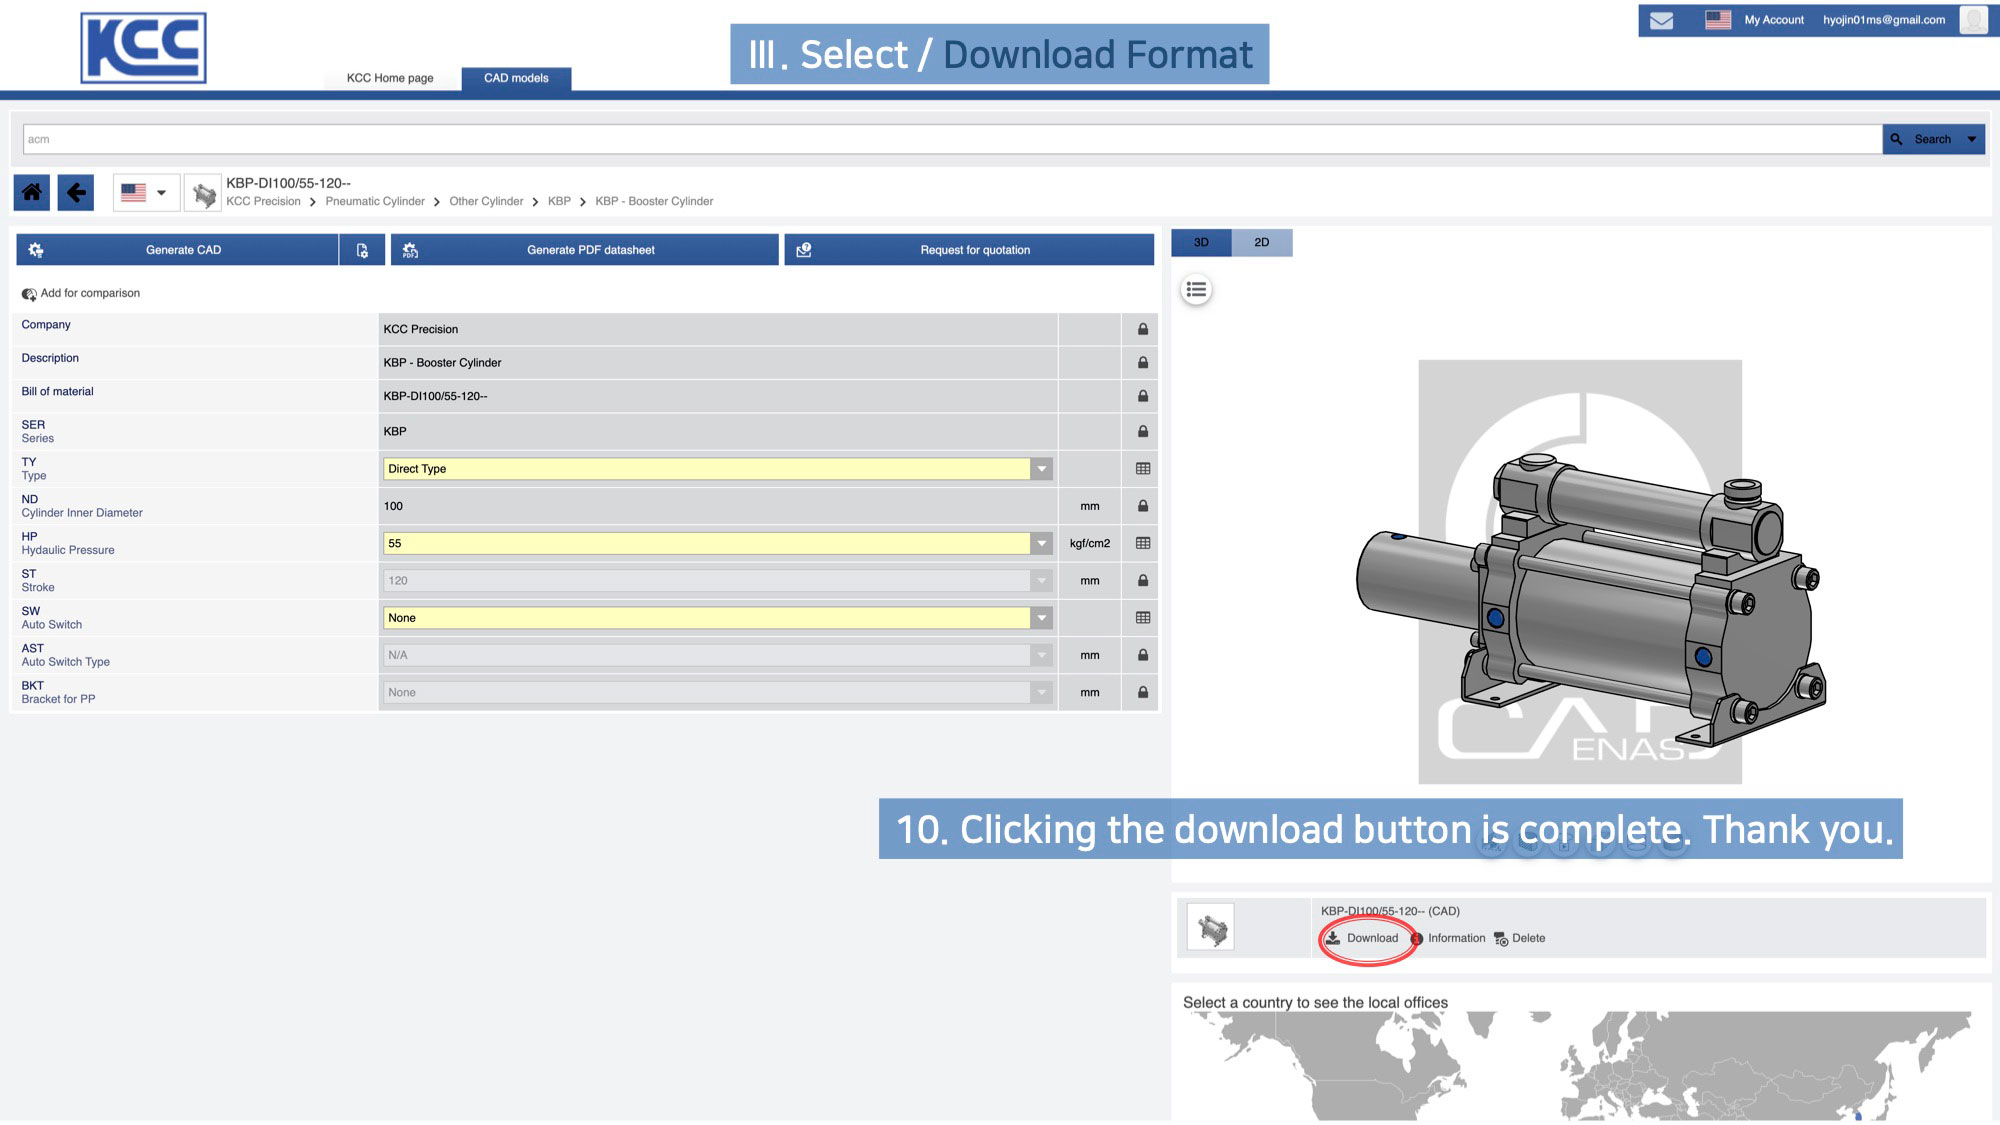The image size is (2000, 1125).
Task: Switch to the 2D viewer tab
Action: pos(1261,242)
